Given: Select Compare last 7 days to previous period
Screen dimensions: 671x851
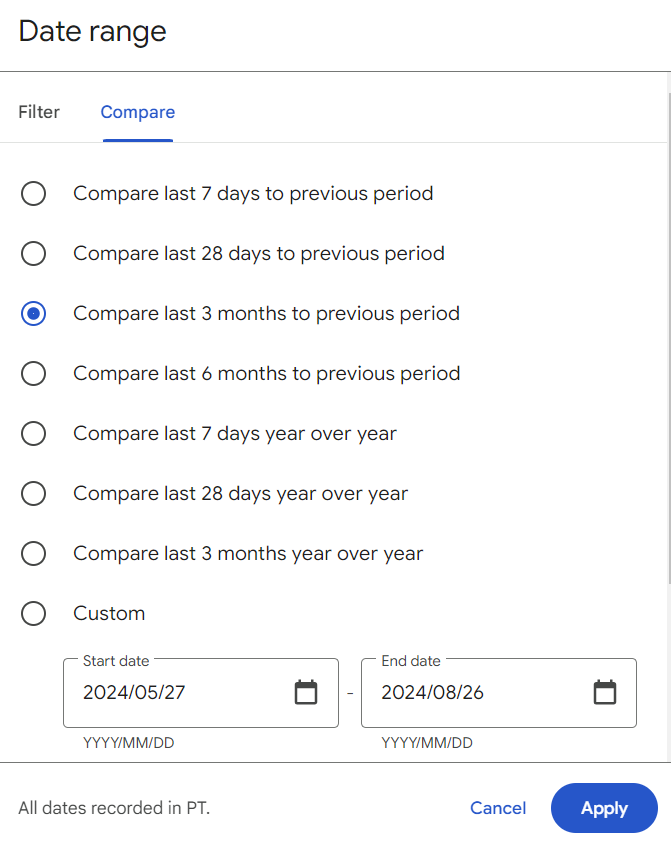Looking at the screenshot, I should point(34,193).
